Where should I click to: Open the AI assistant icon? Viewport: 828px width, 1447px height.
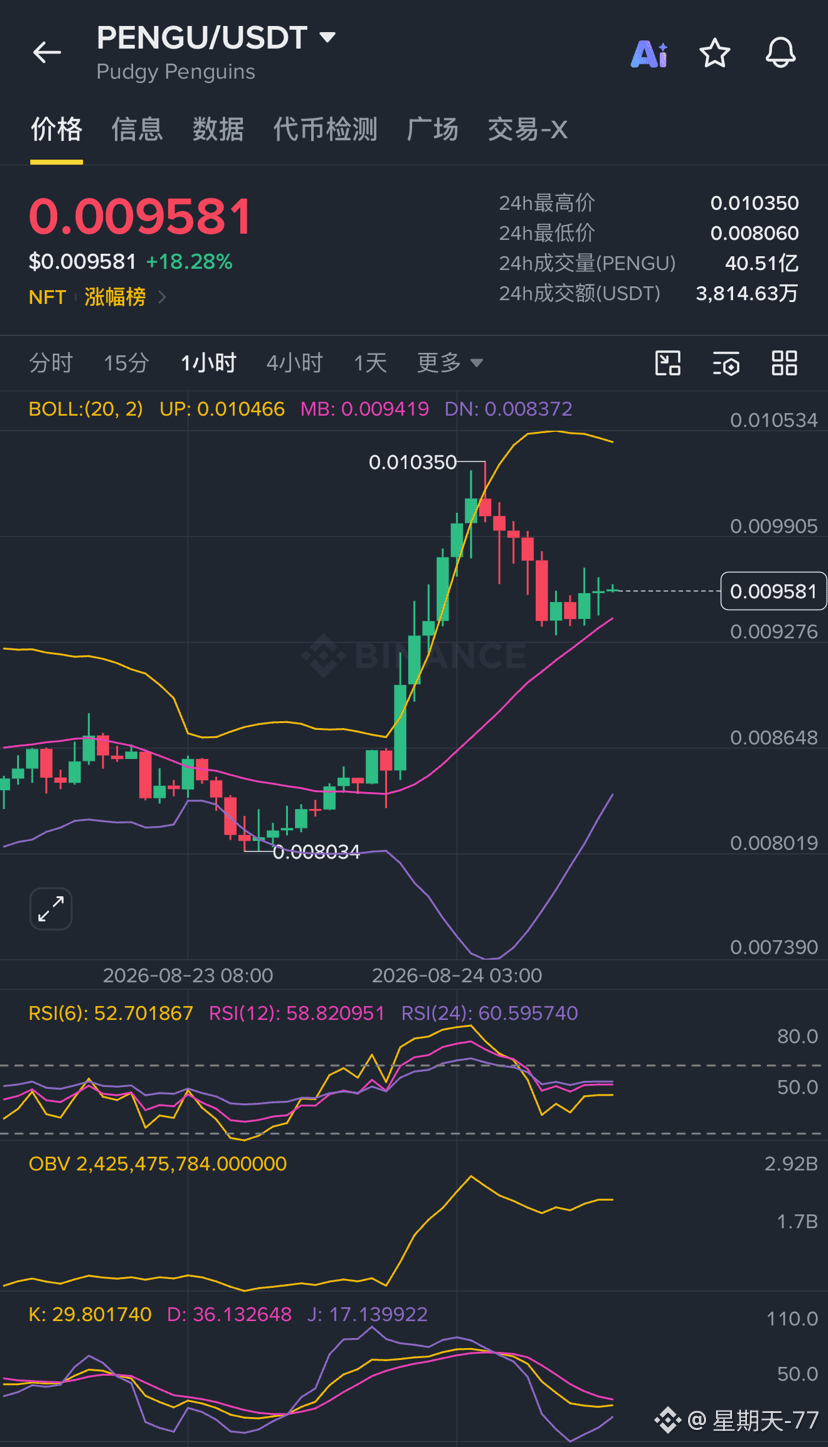tap(649, 53)
